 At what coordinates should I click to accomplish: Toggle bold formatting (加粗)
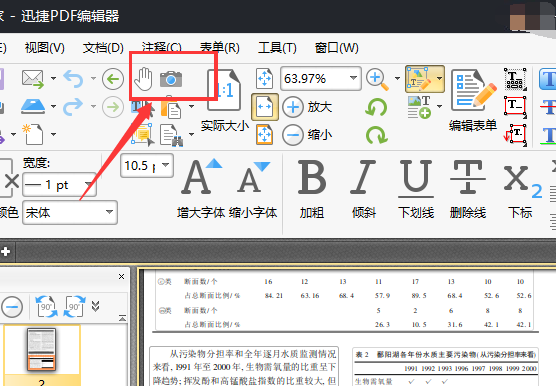click(312, 189)
